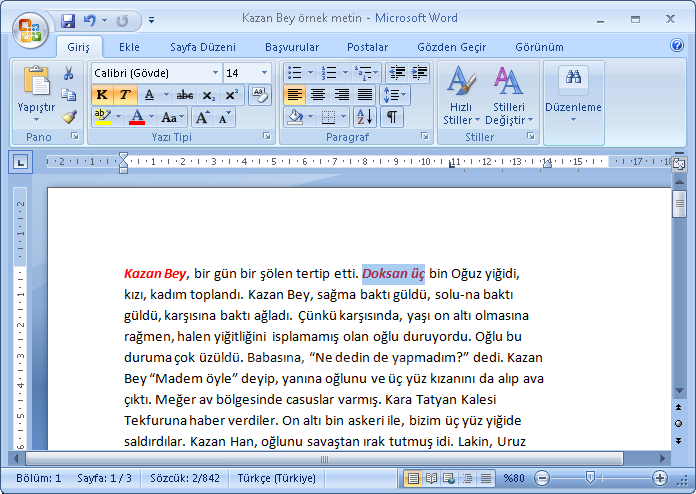The height and width of the screenshot is (494, 696).
Task: Expand underline style dropdown arrow
Action: click(x=166, y=95)
